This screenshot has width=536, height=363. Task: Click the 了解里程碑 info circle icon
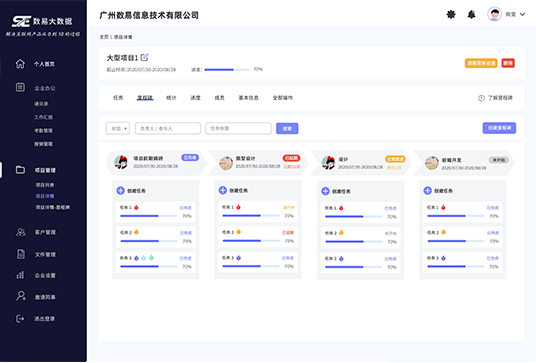point(481,98)
